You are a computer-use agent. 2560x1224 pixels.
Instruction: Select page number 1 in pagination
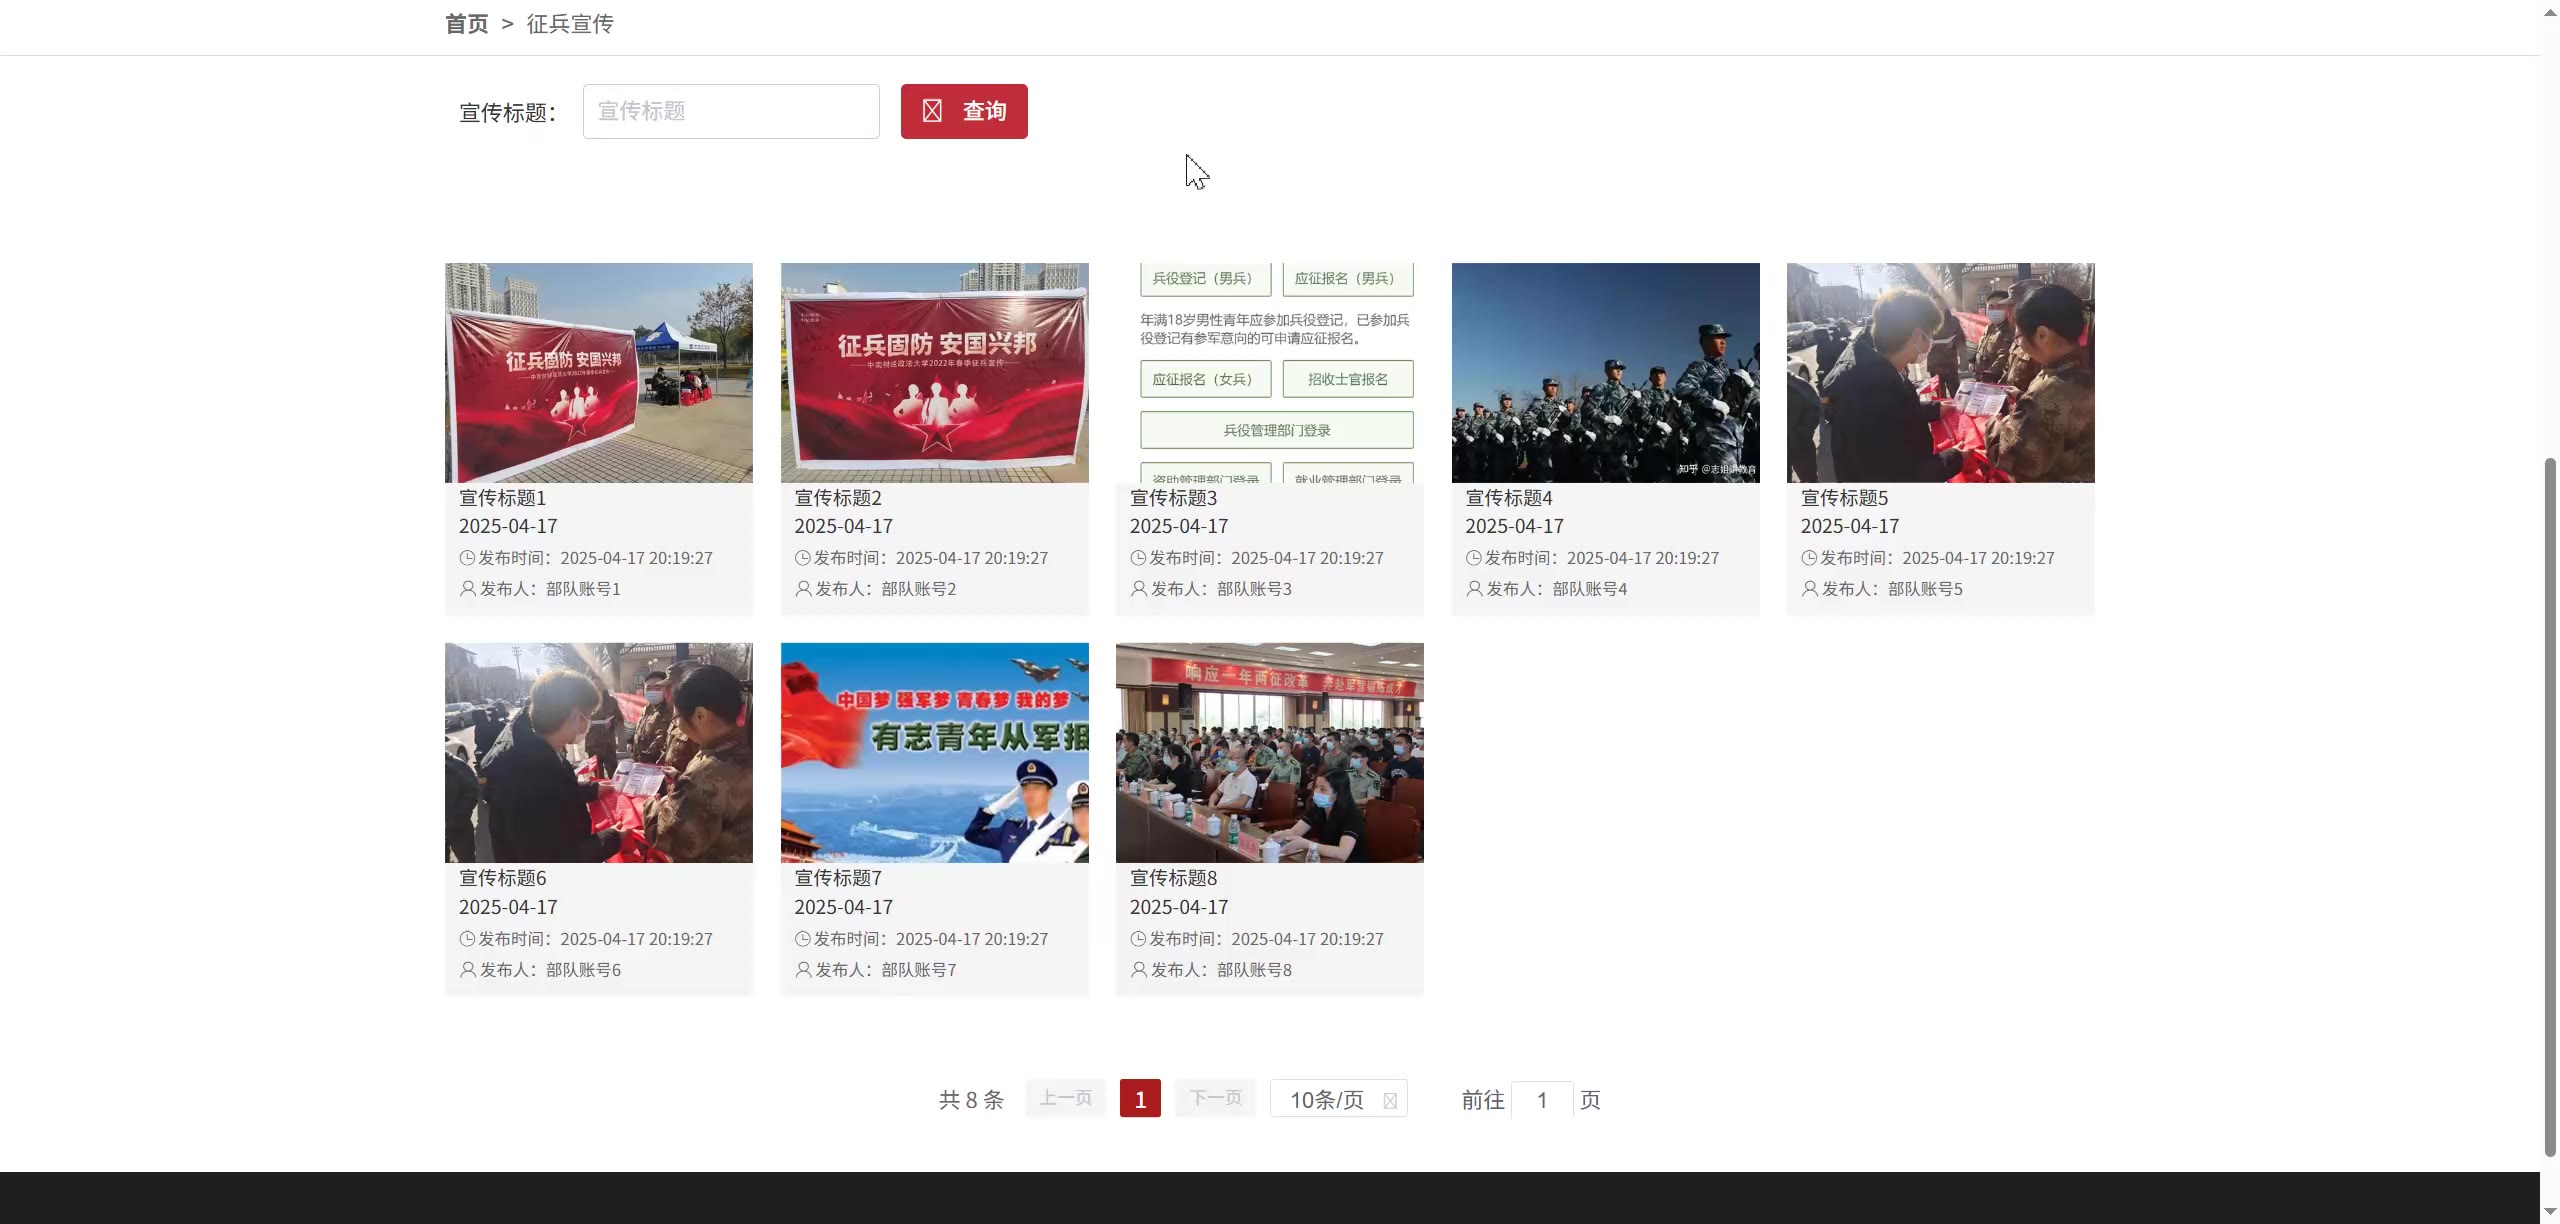click(1140, 1099)
